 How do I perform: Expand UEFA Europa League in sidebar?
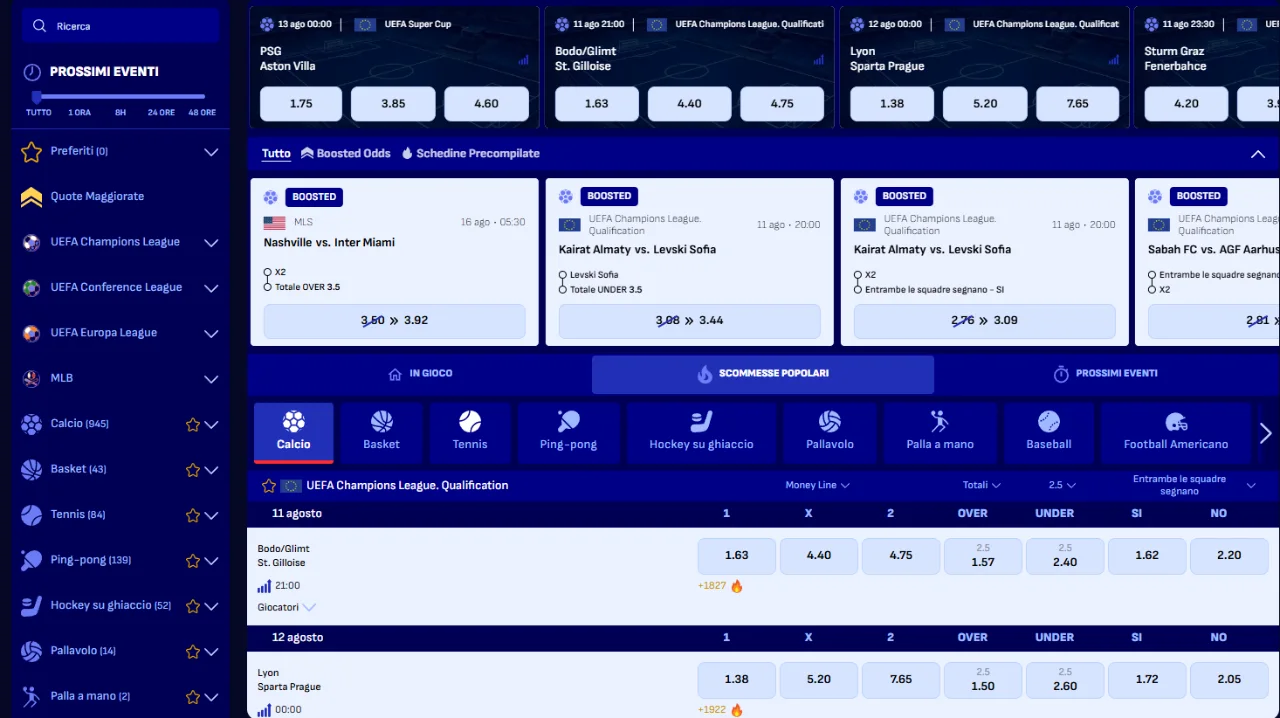[211, 334]
